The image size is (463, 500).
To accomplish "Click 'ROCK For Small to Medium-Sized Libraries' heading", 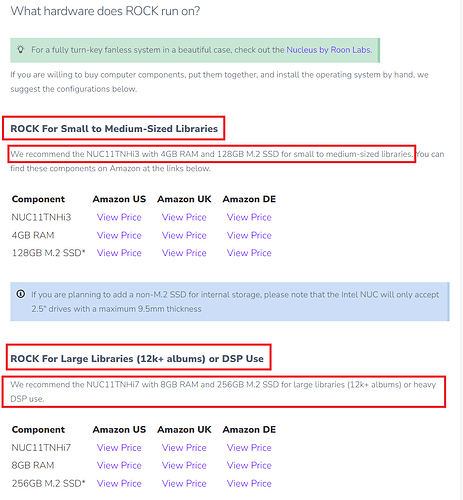I will 114,129.
